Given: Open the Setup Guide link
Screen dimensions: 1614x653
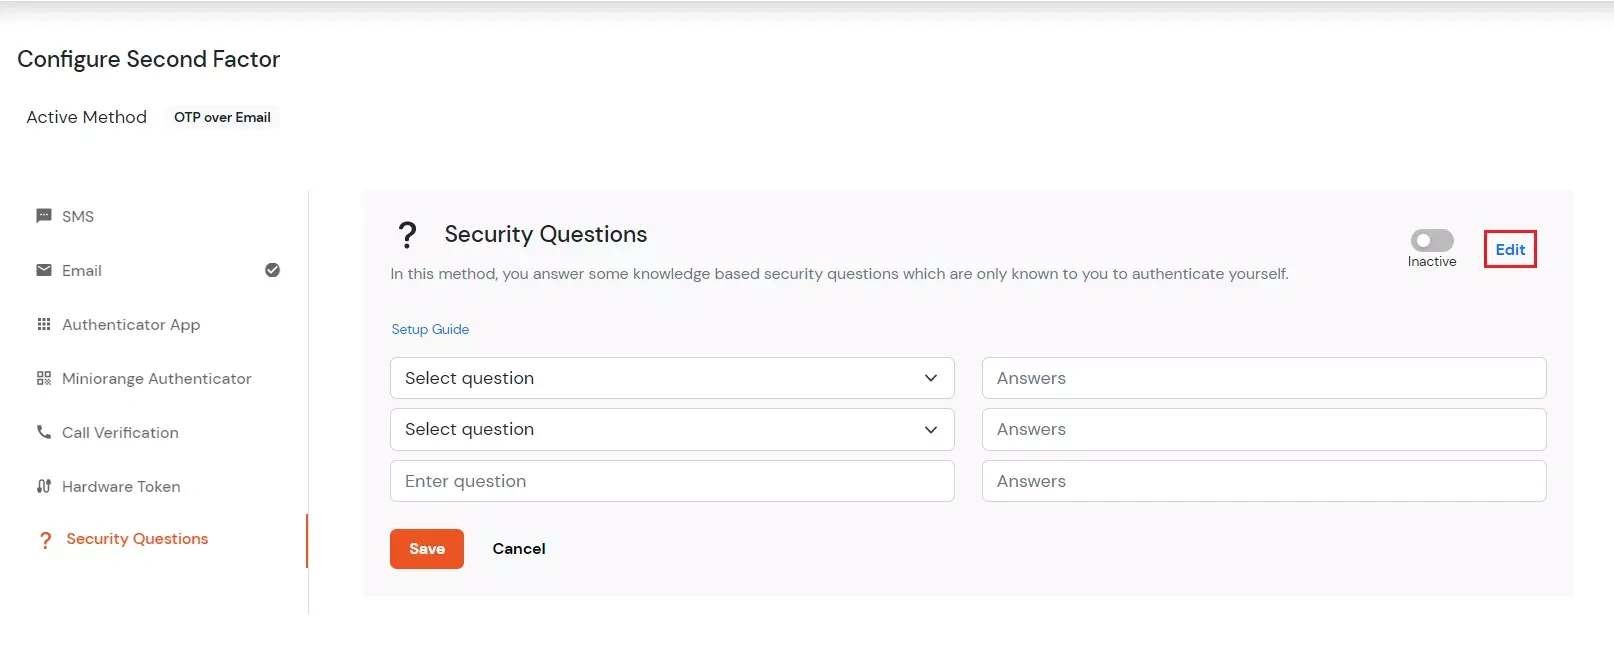Looking at the screenshot, I should (430, 329).
